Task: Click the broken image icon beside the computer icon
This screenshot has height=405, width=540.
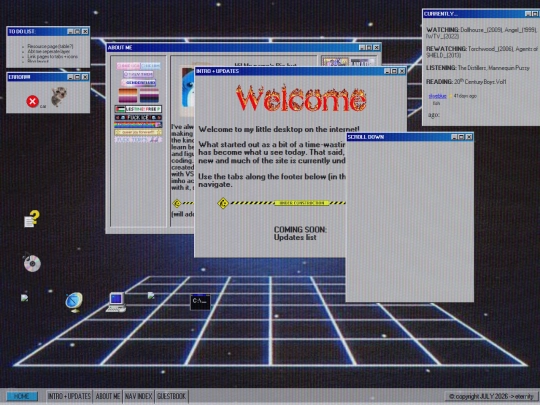Action: click(151, 295)
